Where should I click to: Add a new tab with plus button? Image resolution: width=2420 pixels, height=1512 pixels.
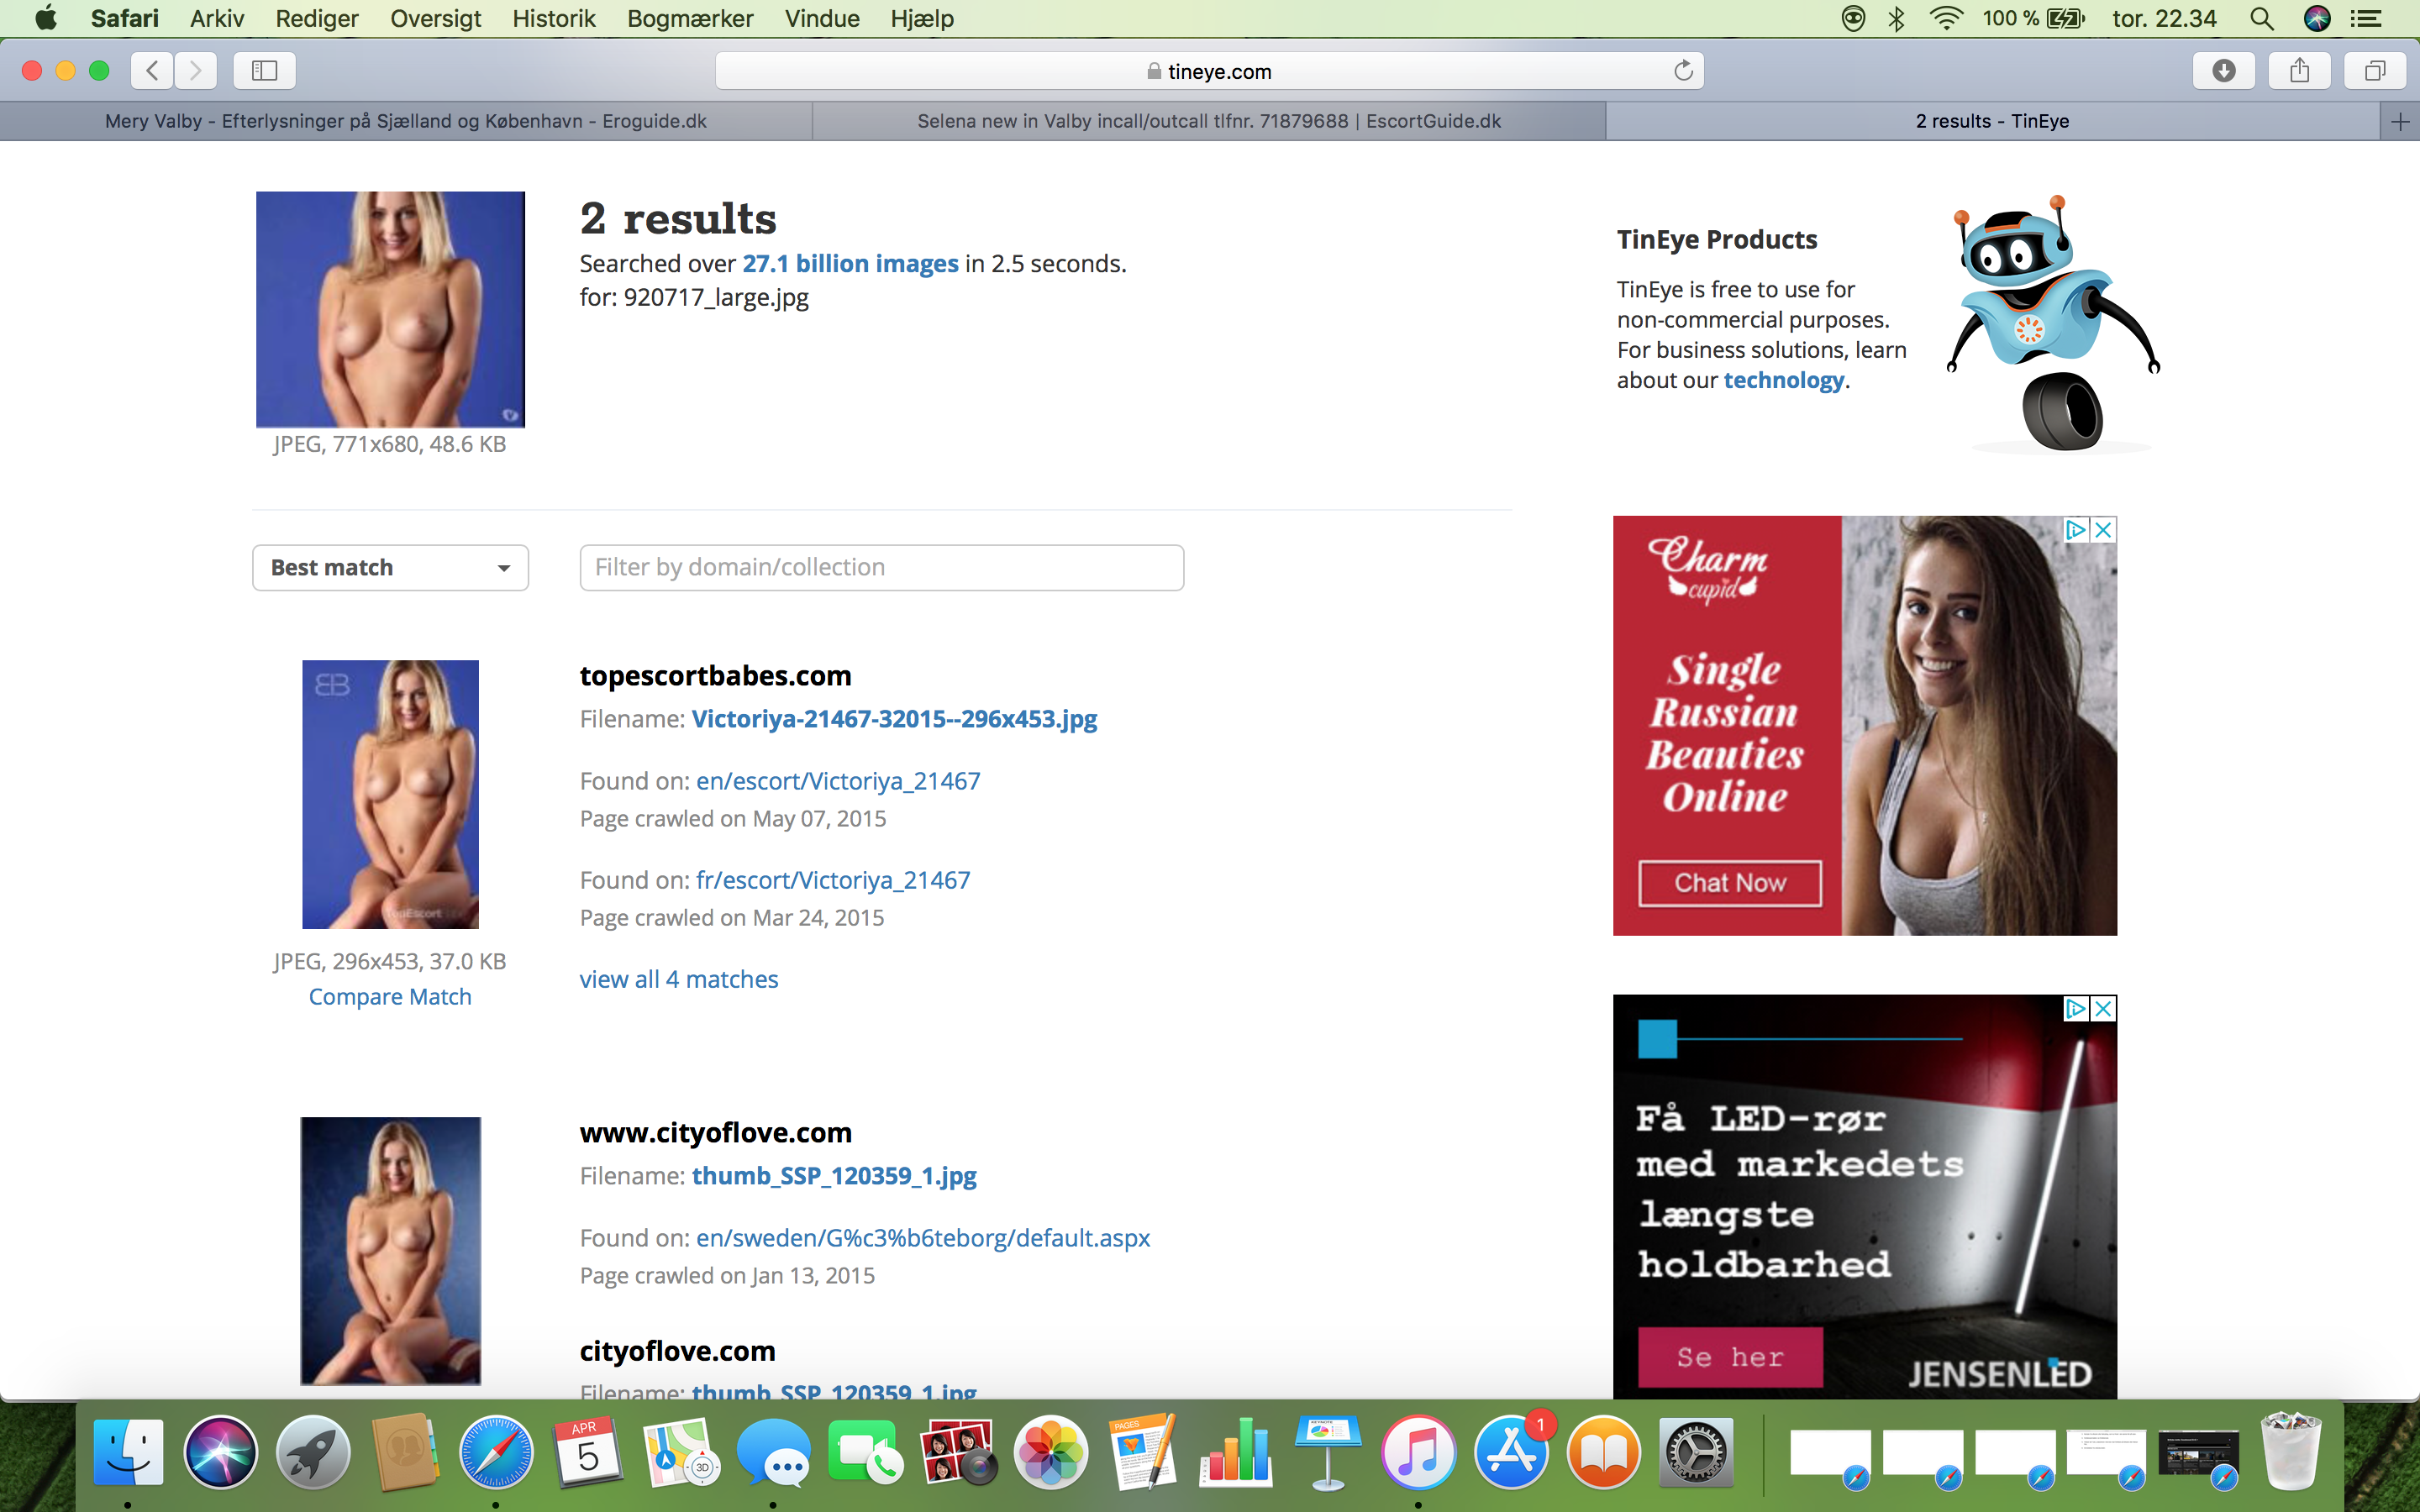(2400, 122)
